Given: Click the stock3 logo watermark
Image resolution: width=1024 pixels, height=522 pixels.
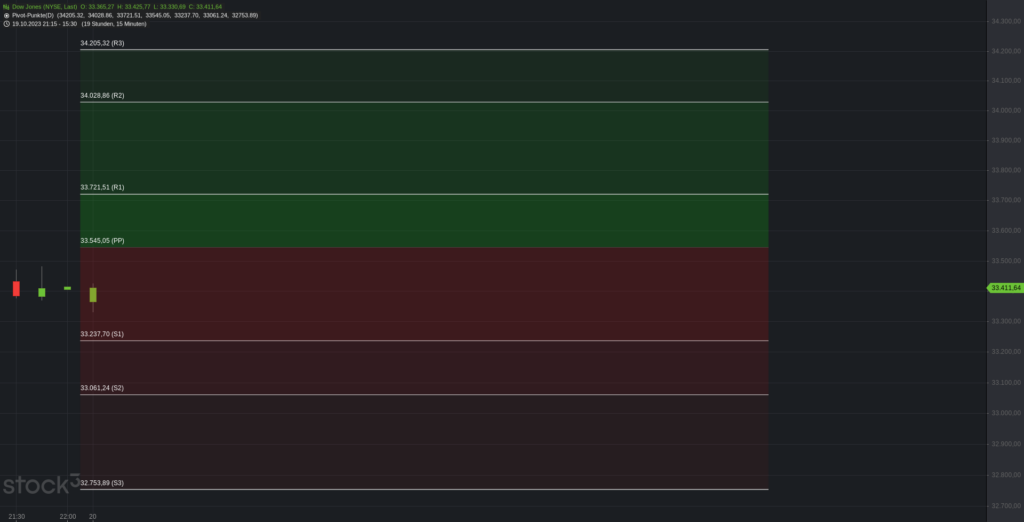Looking at the screenshot, I should 41,484.
